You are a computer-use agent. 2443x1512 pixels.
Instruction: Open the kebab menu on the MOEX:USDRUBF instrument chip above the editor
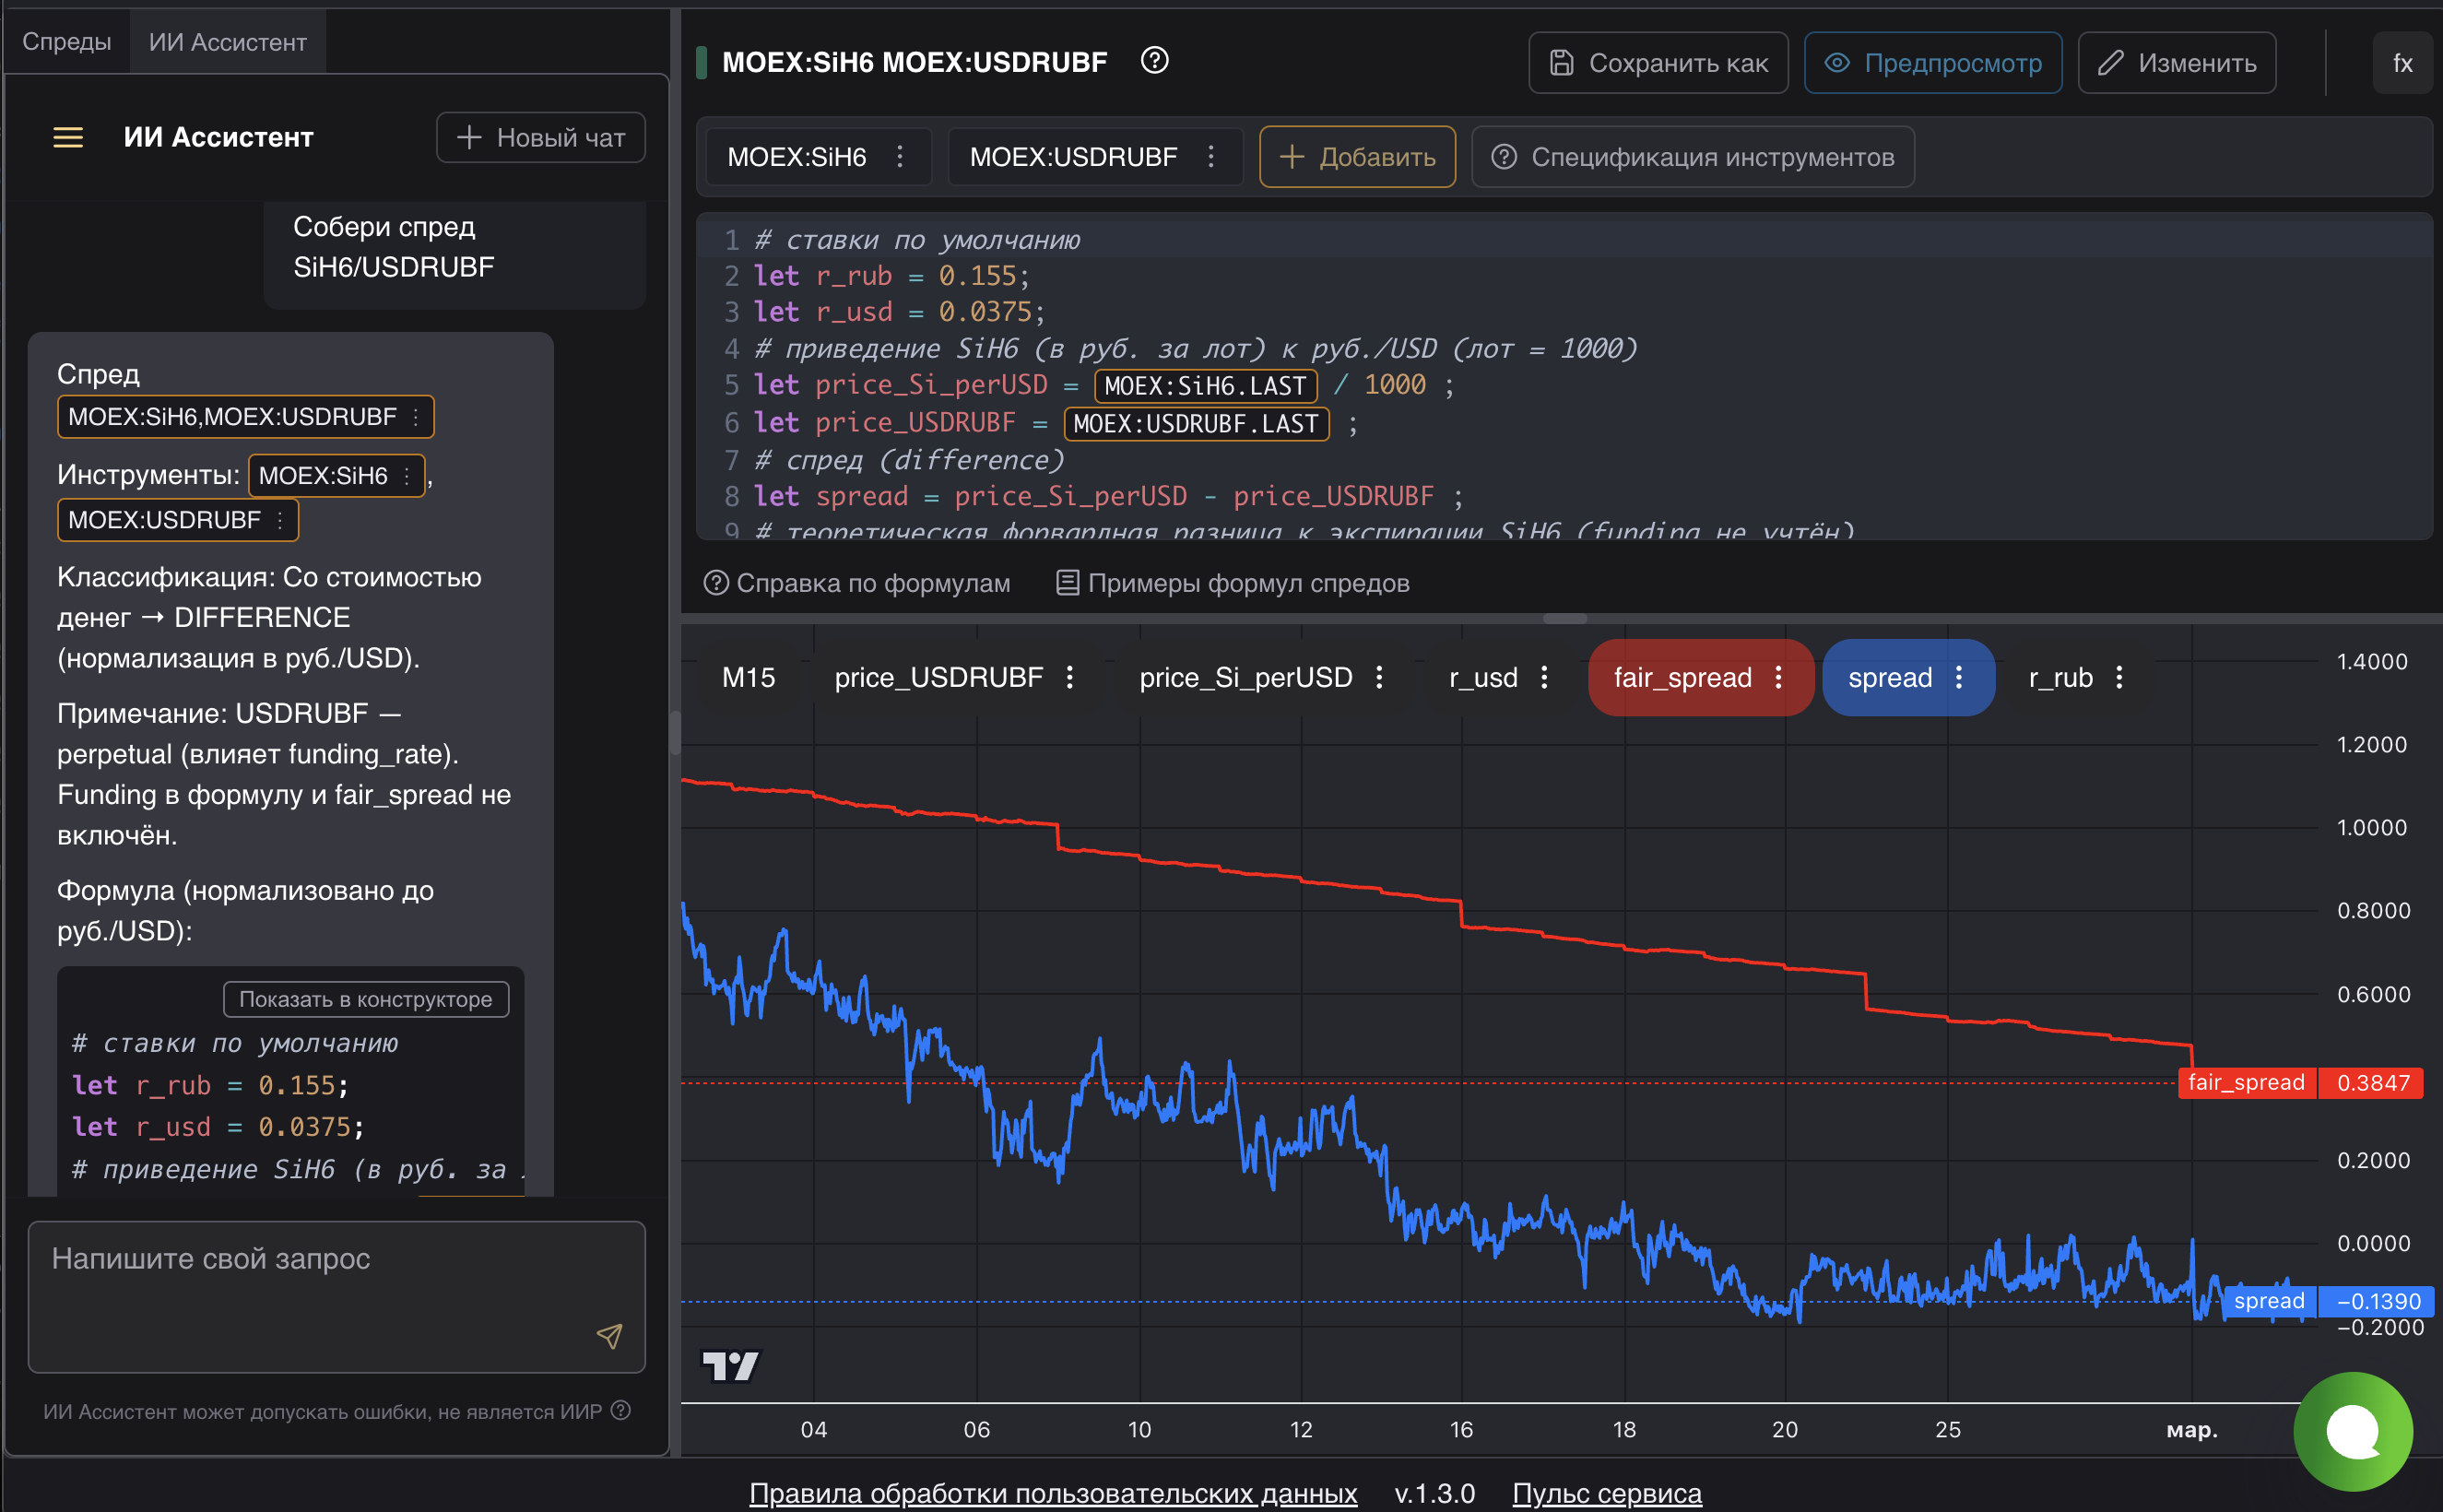[1211, 157]
